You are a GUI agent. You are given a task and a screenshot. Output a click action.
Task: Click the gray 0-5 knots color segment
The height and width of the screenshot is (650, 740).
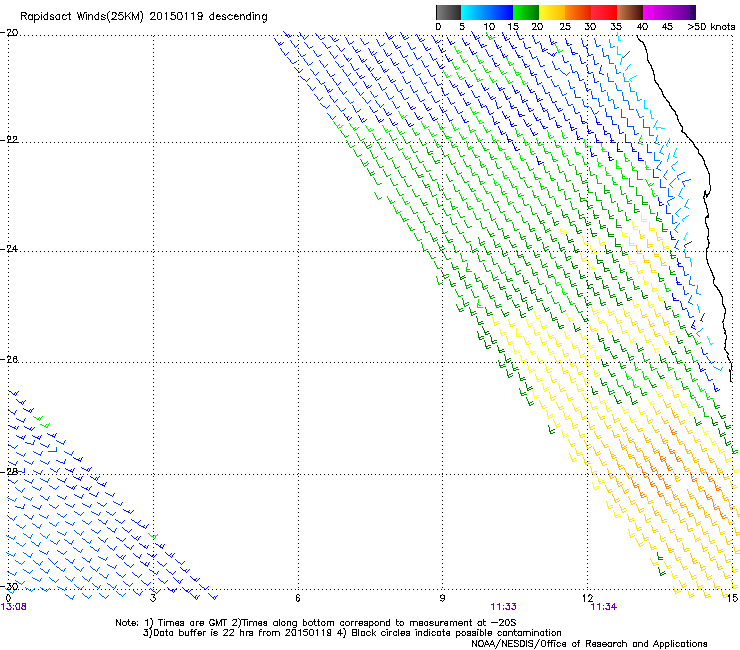pyautogui.click(x=448, y=12)
